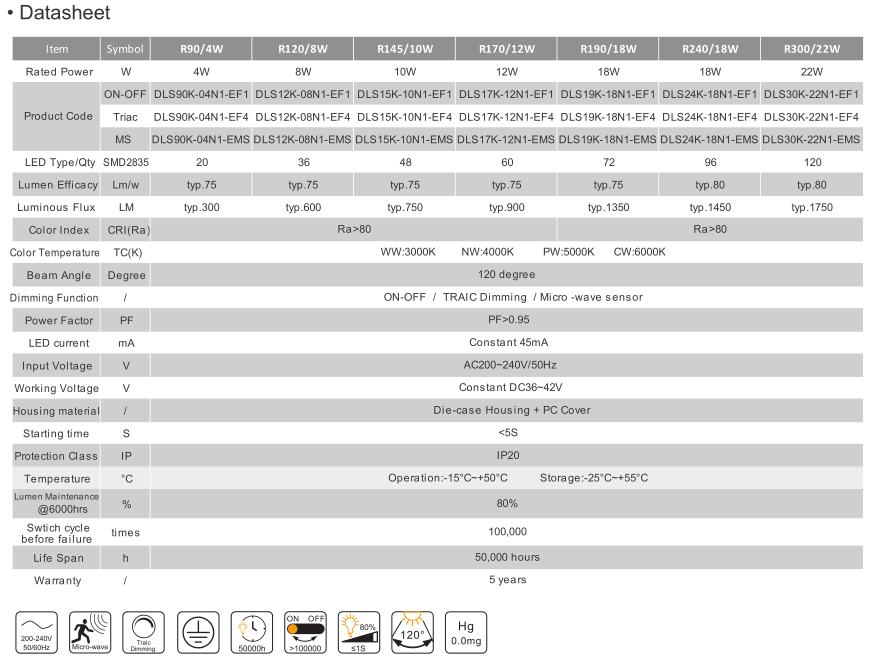
Task: Select the Hg 0.0mg mercury-free icon
Action: [464, 632]
